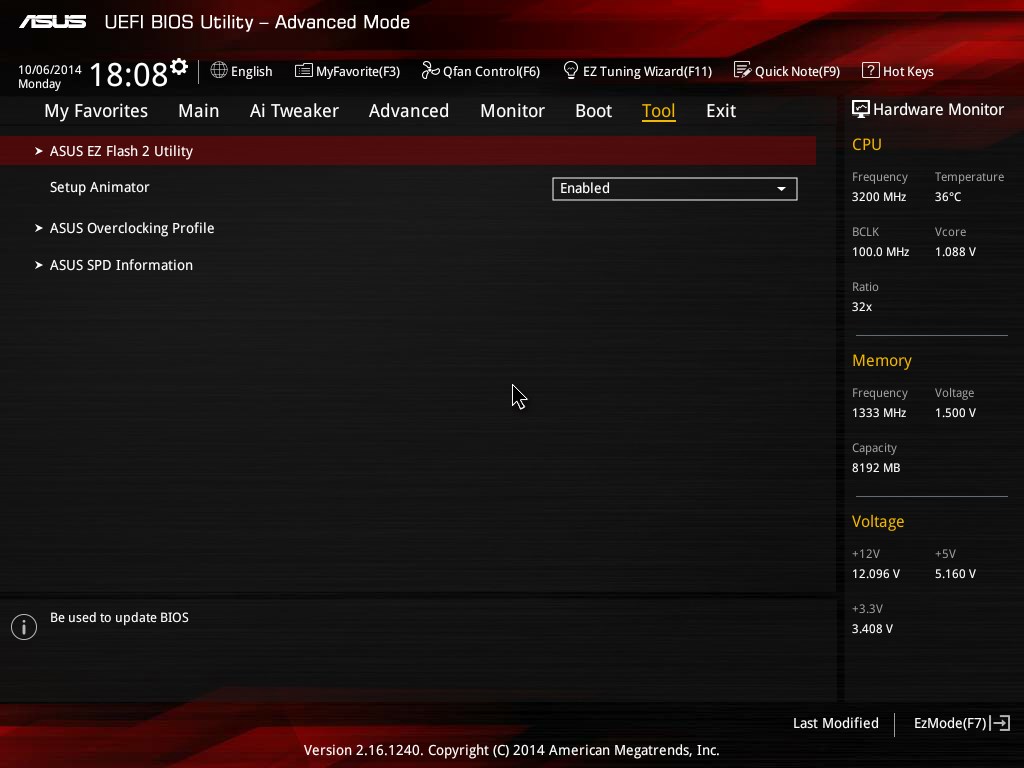View Last Modified settings
Viewport: 1024px width, 768px height.
tap(835, 723)
